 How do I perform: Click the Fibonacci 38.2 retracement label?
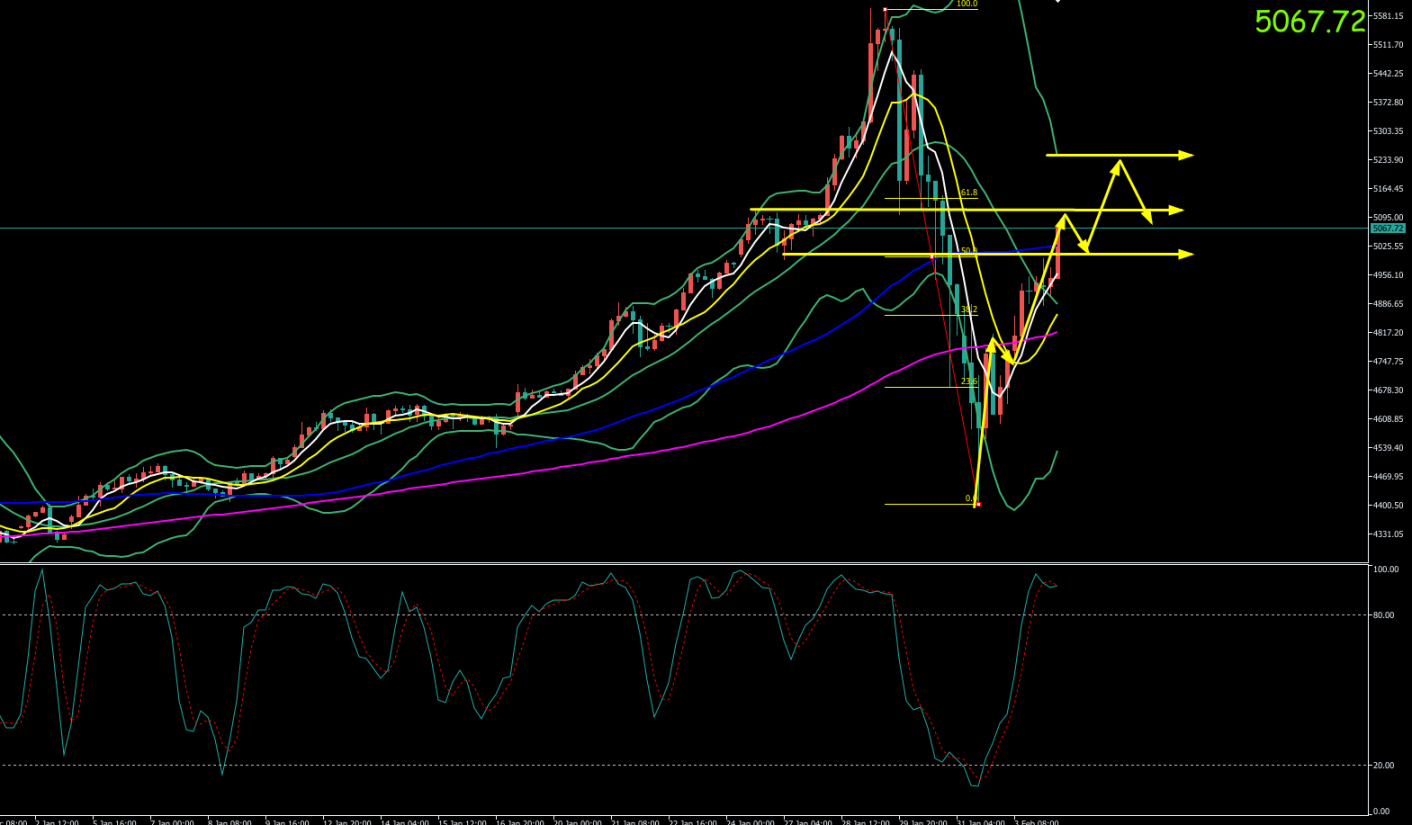[968, 310]
